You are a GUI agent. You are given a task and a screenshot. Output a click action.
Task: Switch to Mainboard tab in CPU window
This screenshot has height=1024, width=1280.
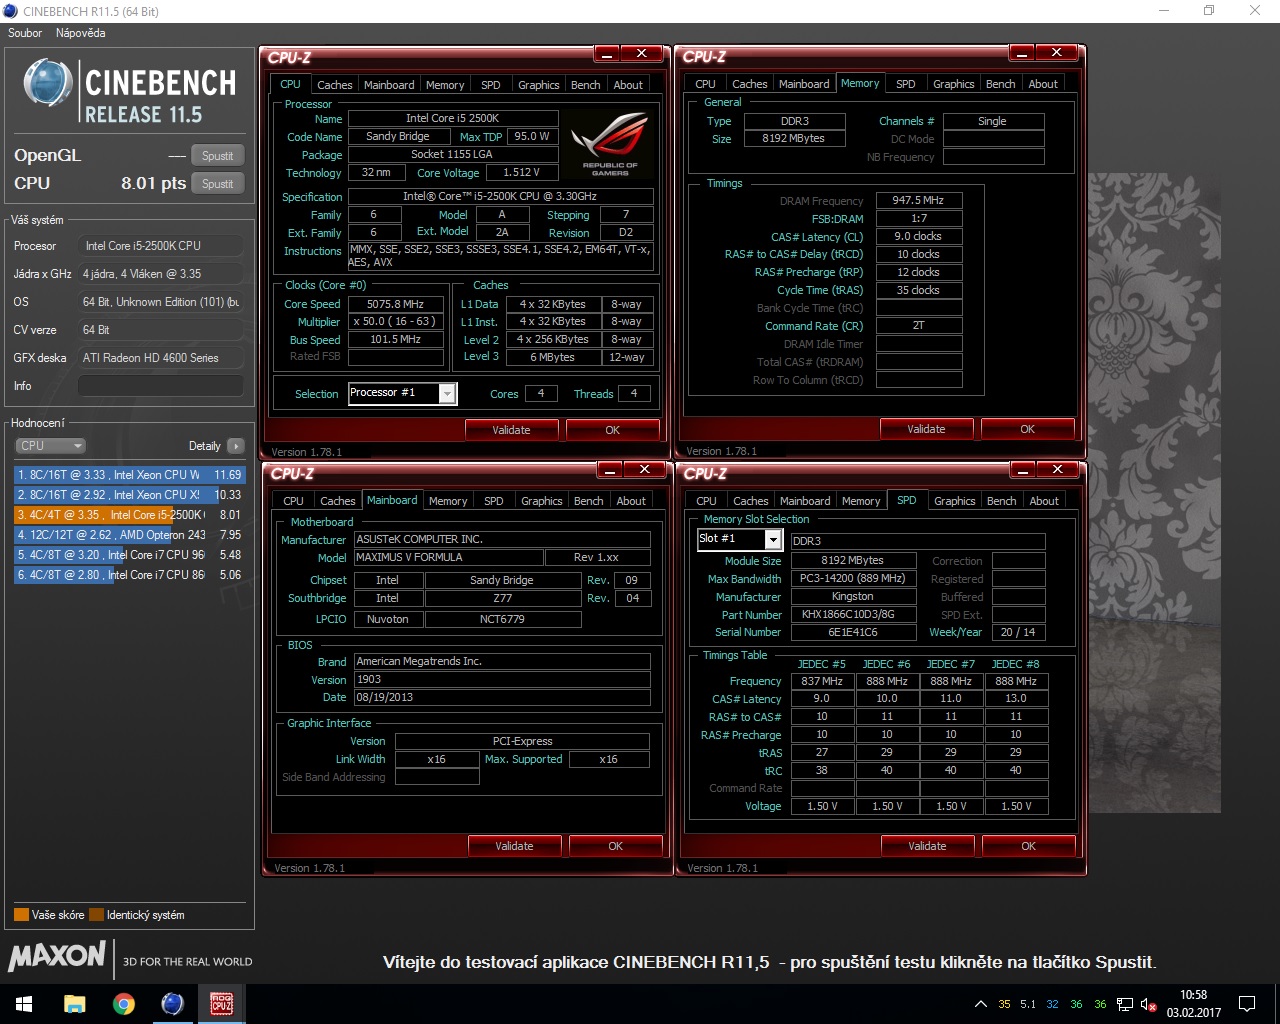point(389,85)
